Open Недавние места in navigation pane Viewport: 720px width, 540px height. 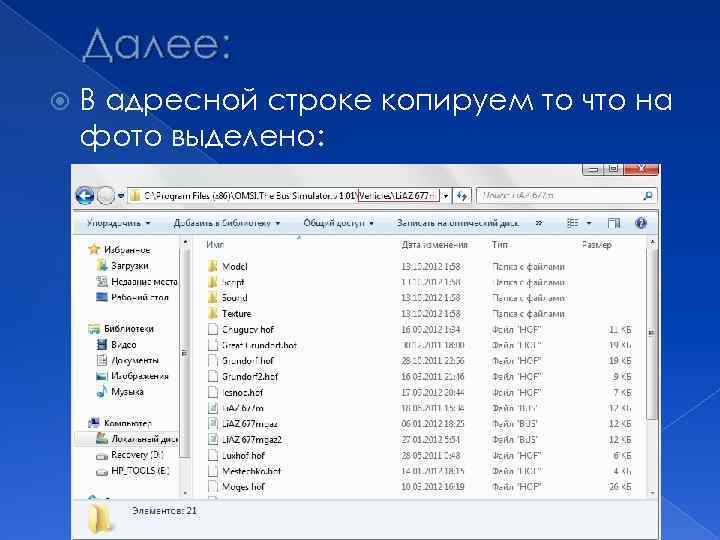tap(144, 281)
